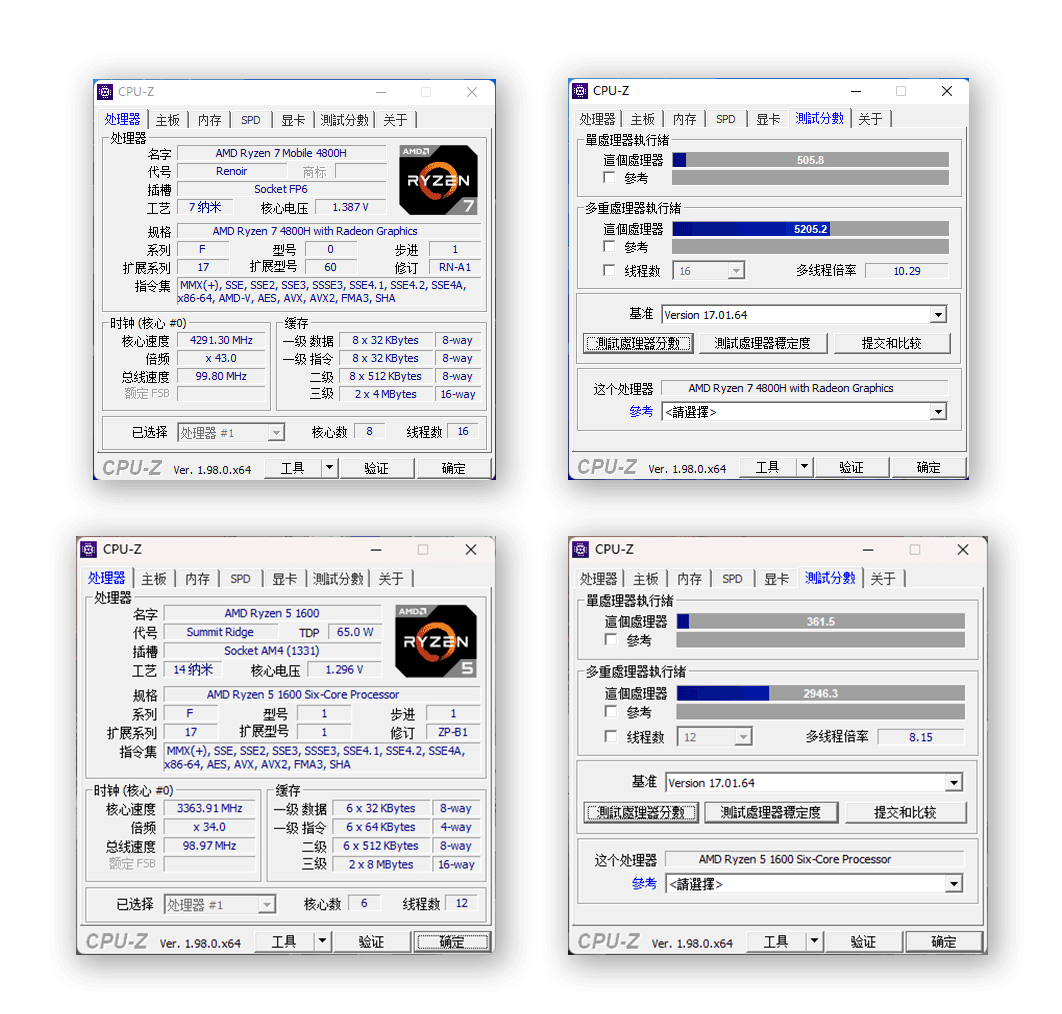Click CPU-Z app icon in Ryzen 7 4800H processor window
1062x1014 pixels.
click(x=105, y=91)
